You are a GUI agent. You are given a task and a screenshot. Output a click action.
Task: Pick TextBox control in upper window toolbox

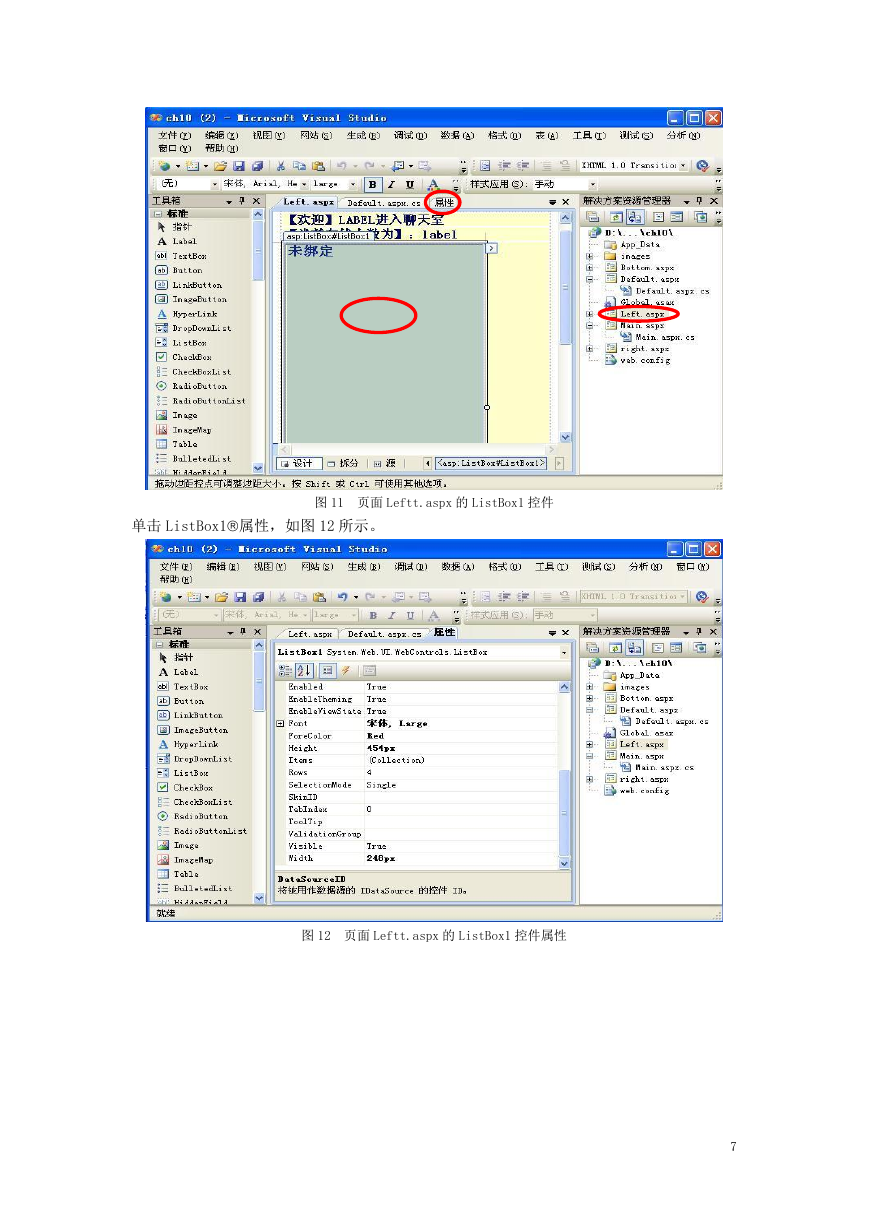coord(182,256)
